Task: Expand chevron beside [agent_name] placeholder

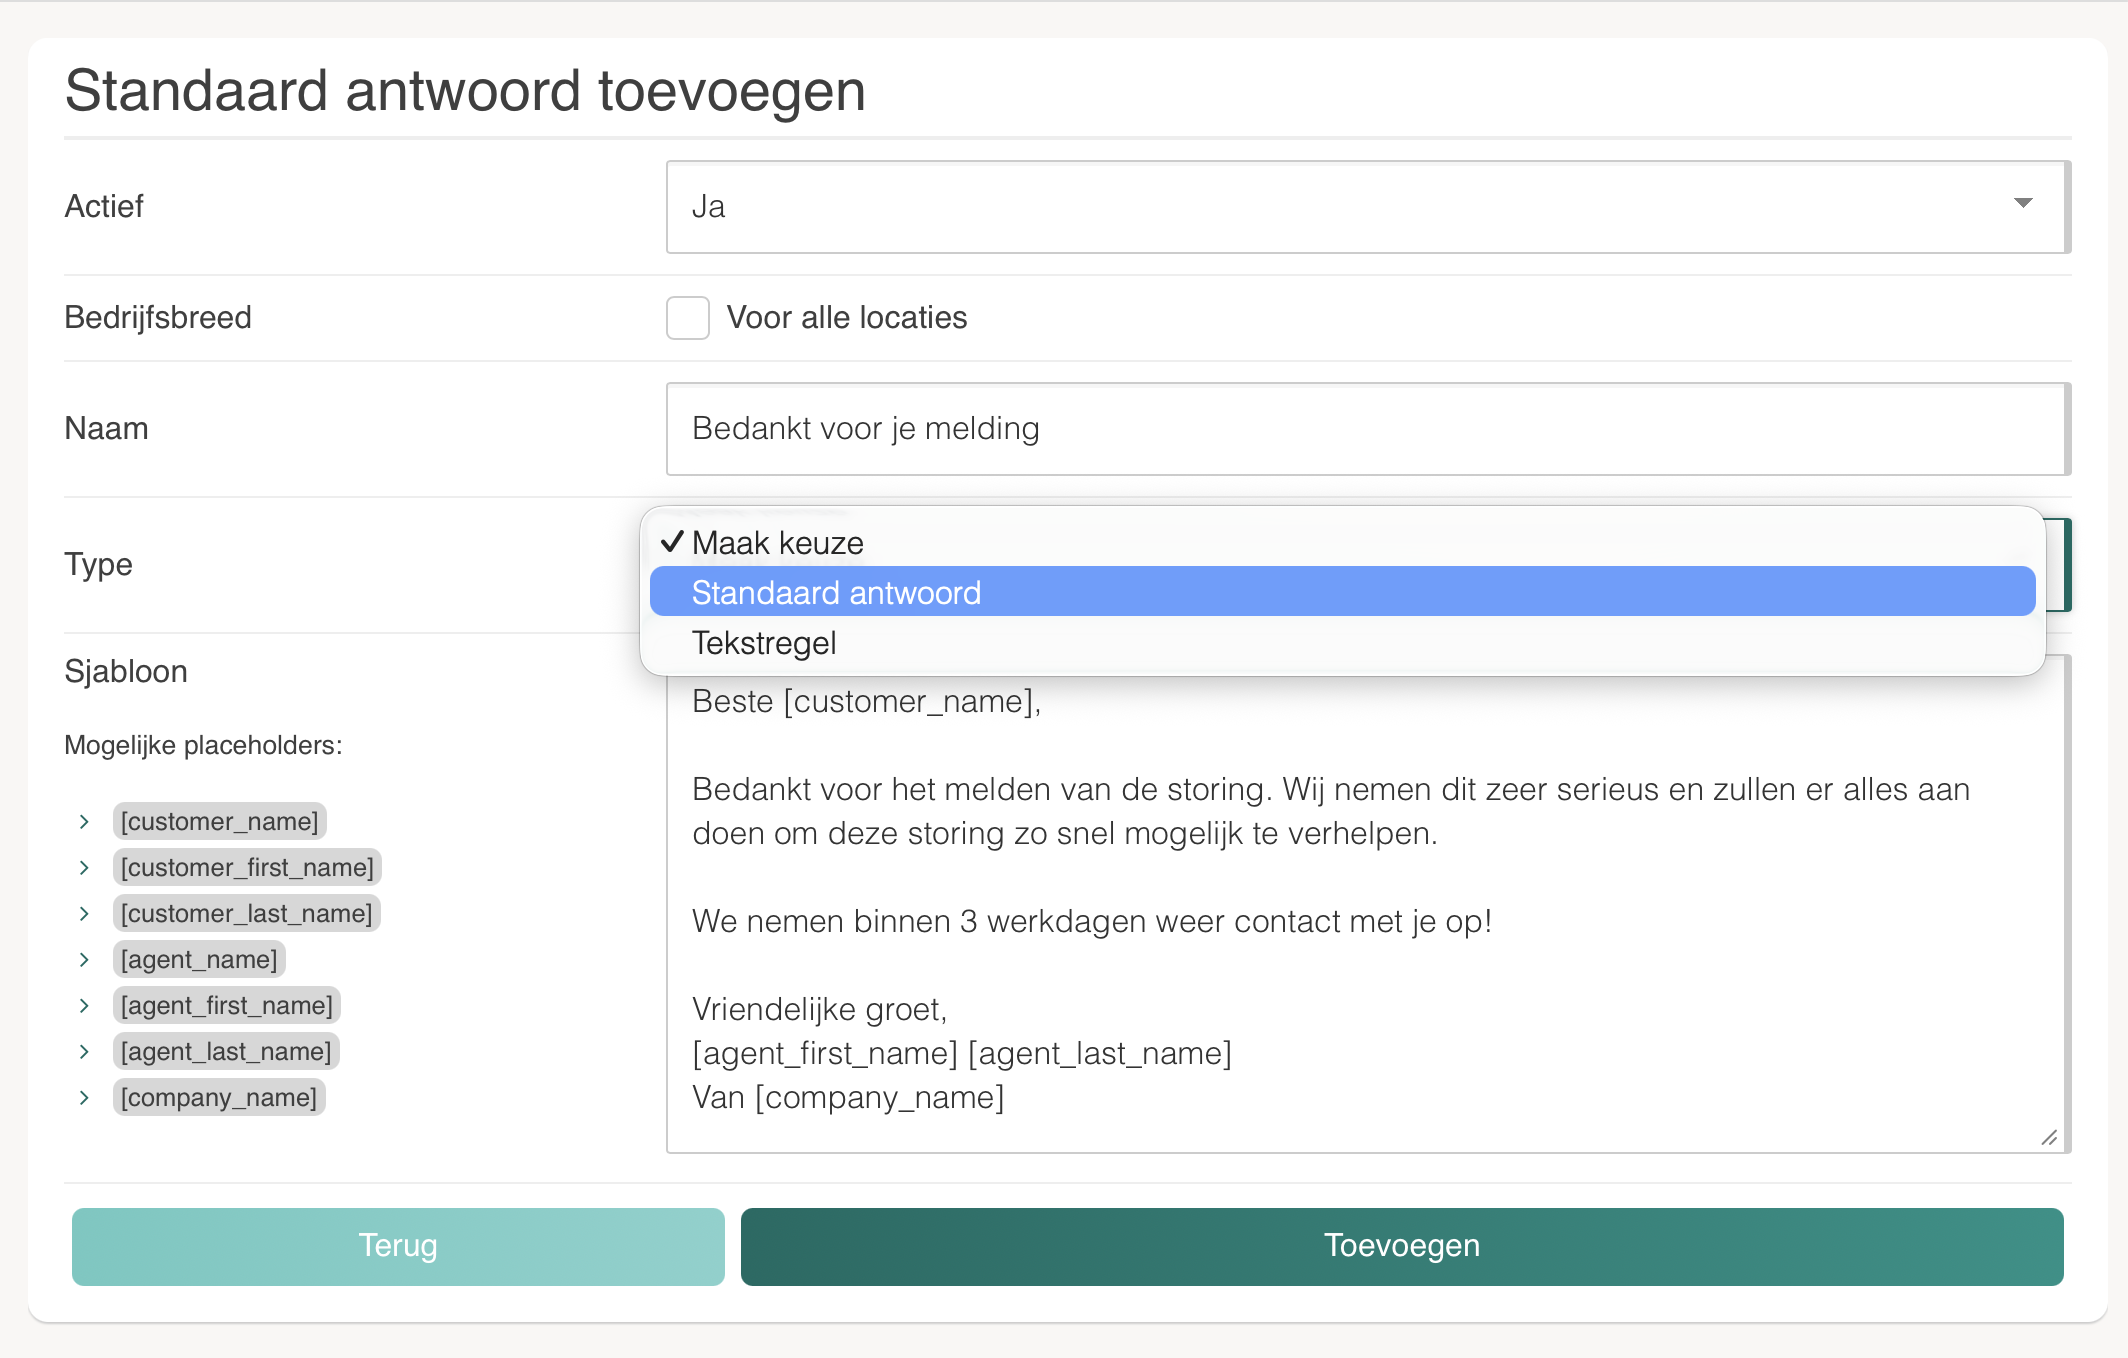Action: [85, 960]
